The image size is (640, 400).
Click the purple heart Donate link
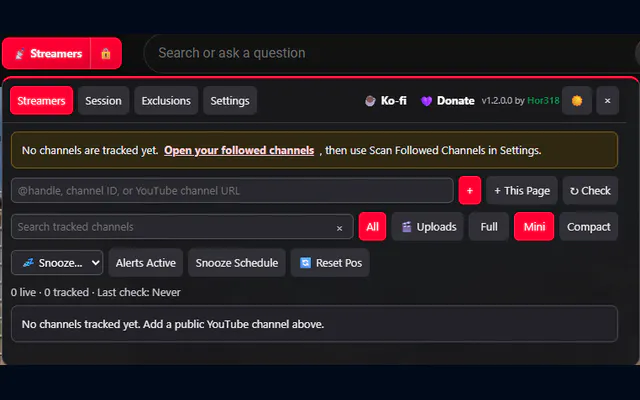(448, 101)
